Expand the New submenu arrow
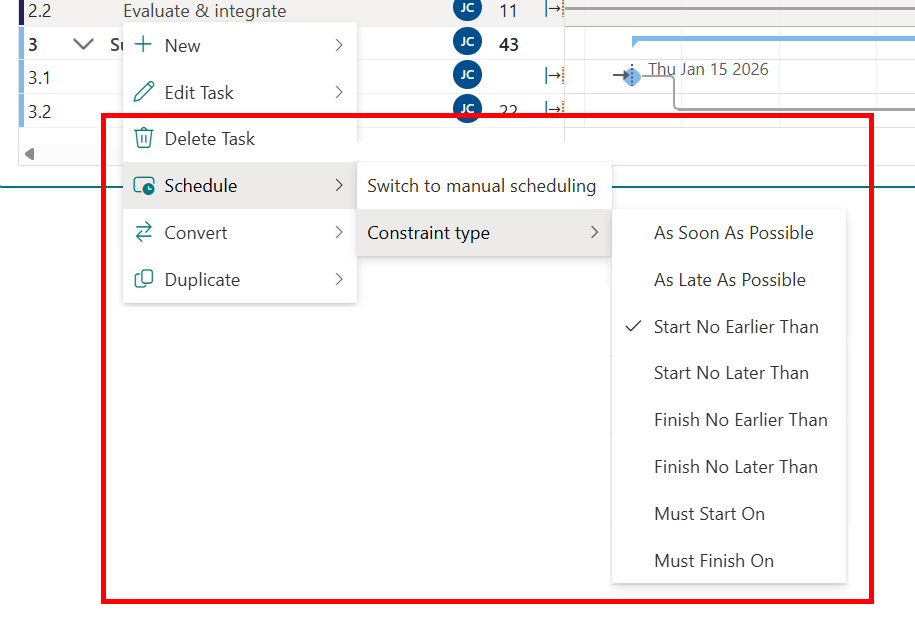The image size is (915, 628). point(339,45)
